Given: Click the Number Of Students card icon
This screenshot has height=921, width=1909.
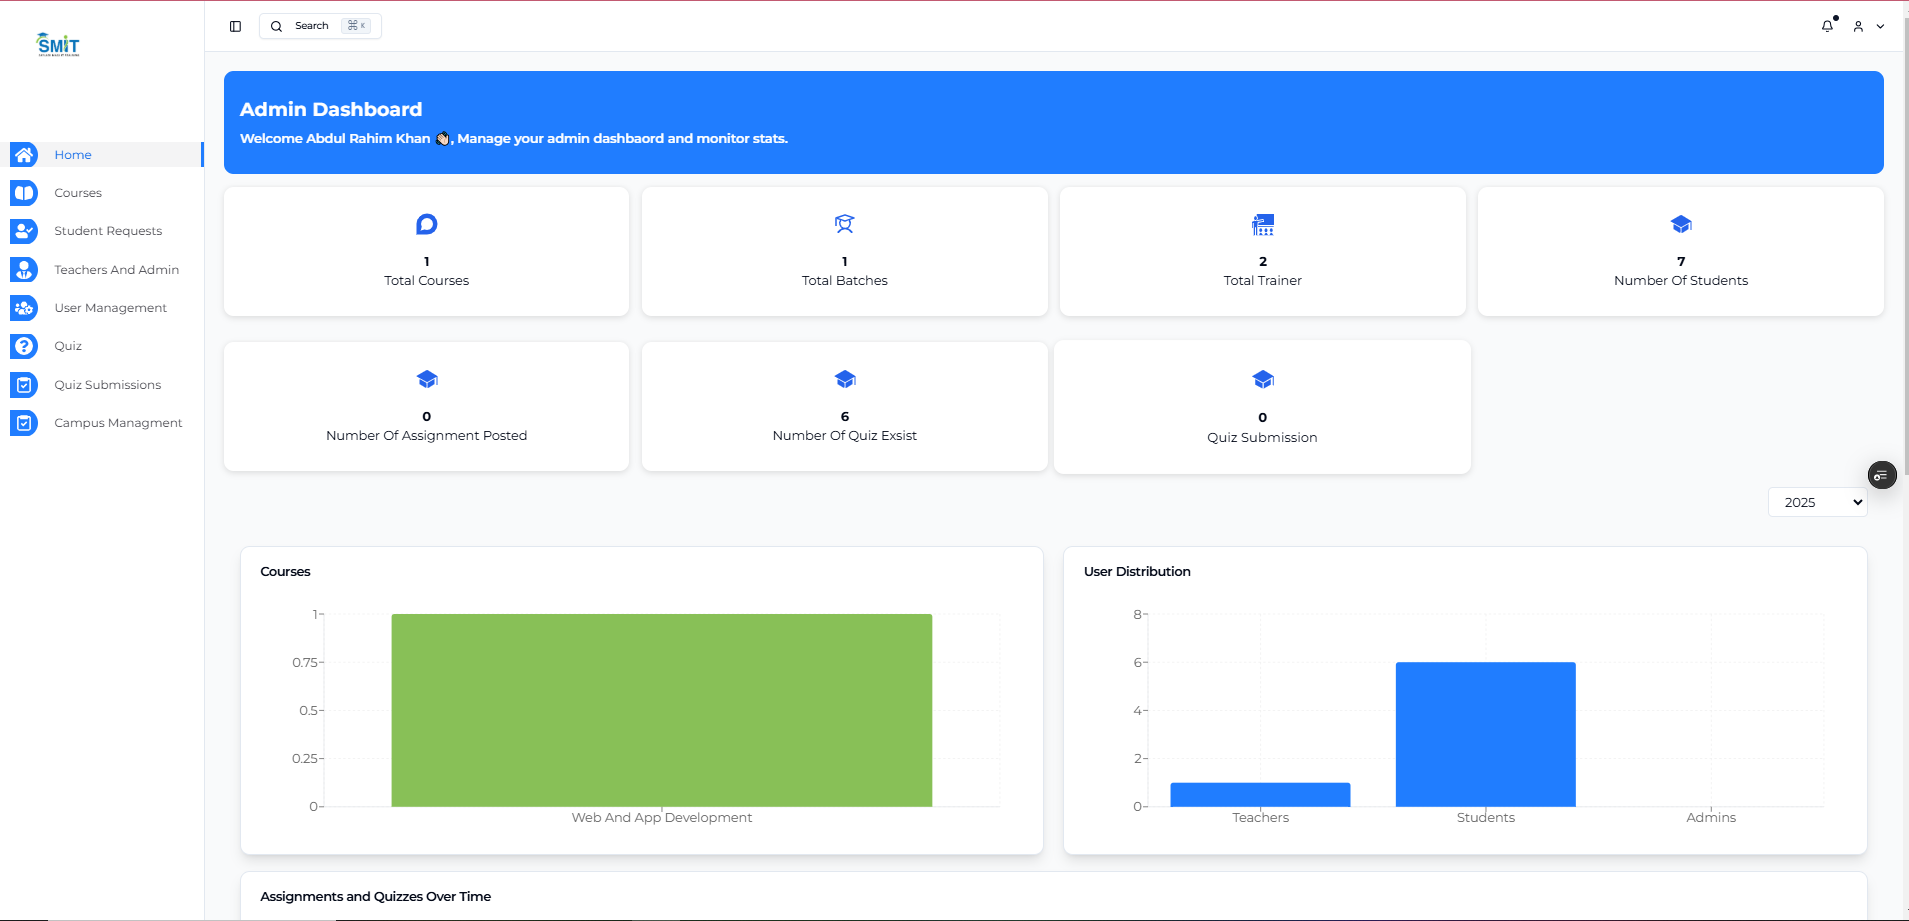Looking at the screenshot, I should click(x=1681, y=224).
